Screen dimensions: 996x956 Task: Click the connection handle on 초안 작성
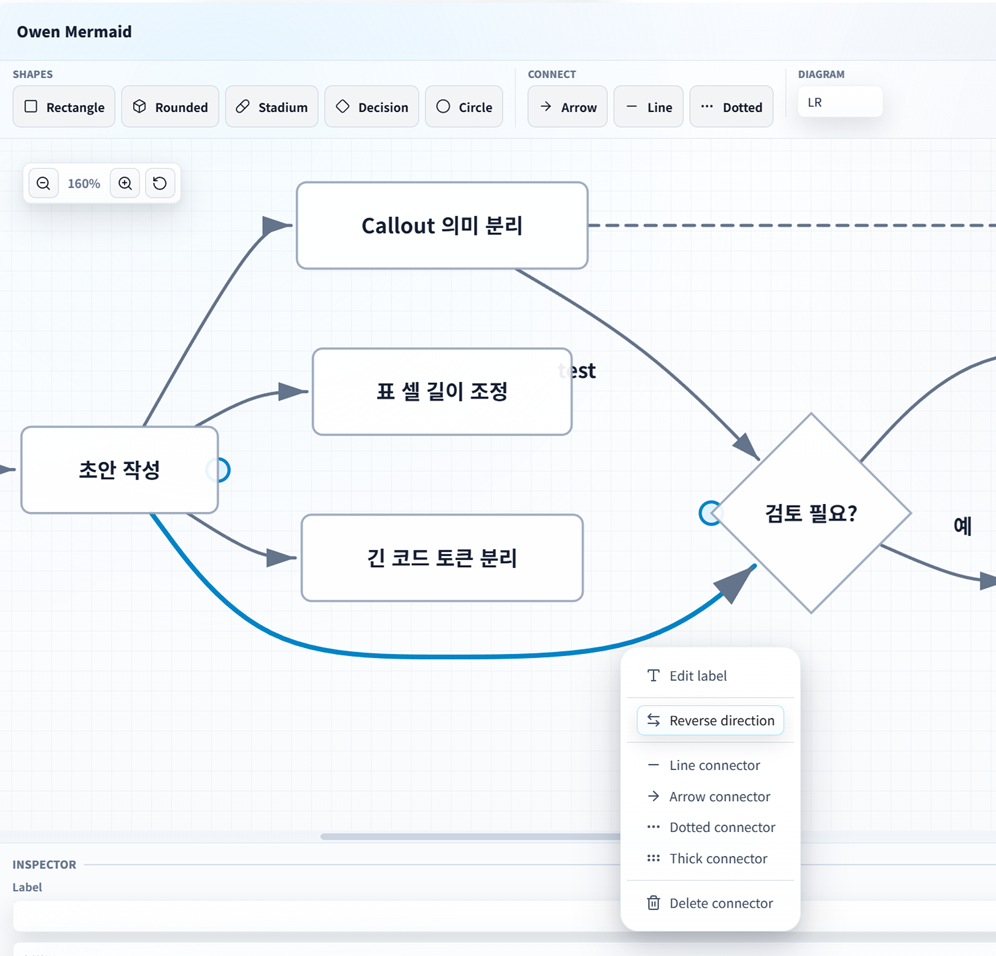pyautogui.click(x=219, y=470)
